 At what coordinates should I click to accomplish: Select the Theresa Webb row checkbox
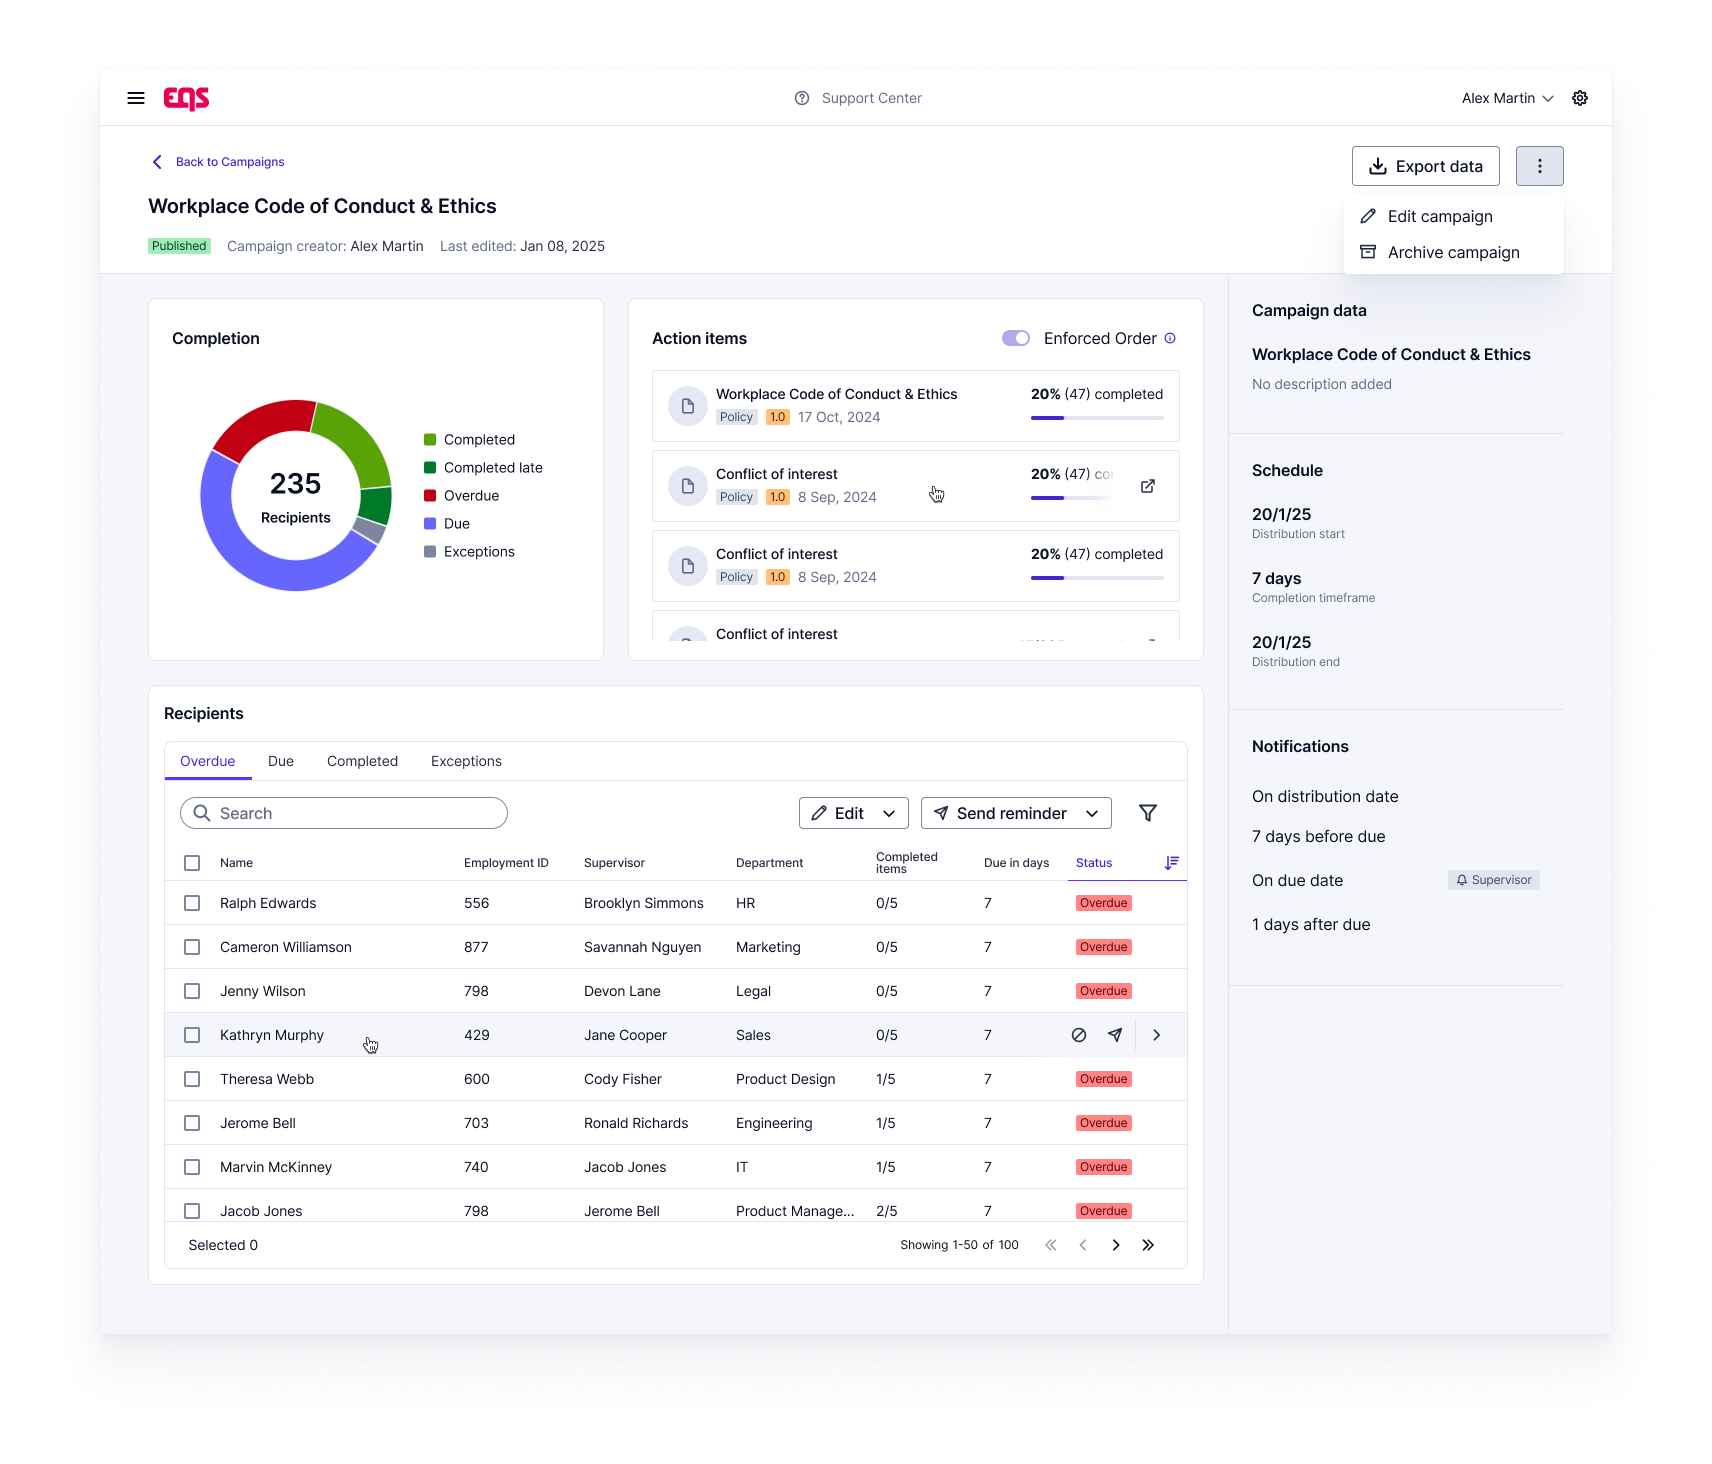click(192, 1079)
